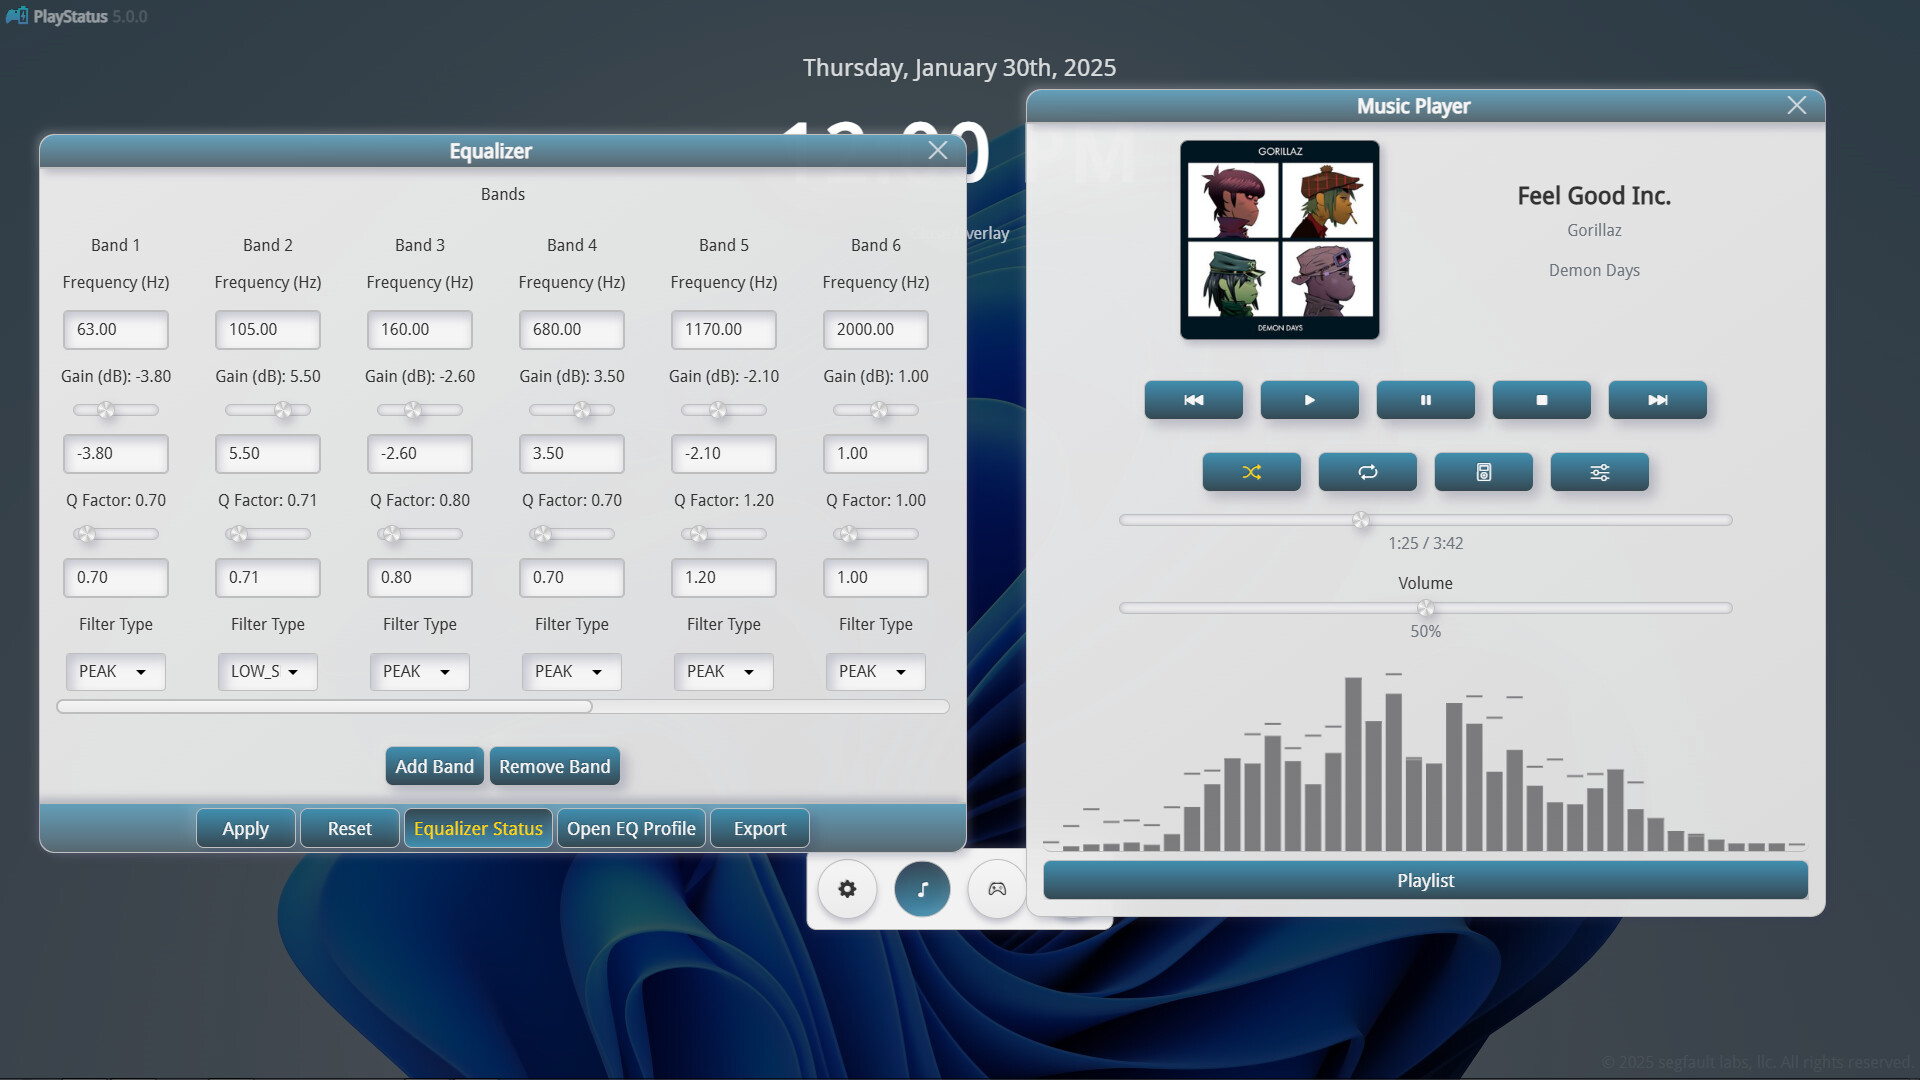Open the Playlist panel
The width and height of the screenshot is (1920, 1080).
tap(1424, 880)
